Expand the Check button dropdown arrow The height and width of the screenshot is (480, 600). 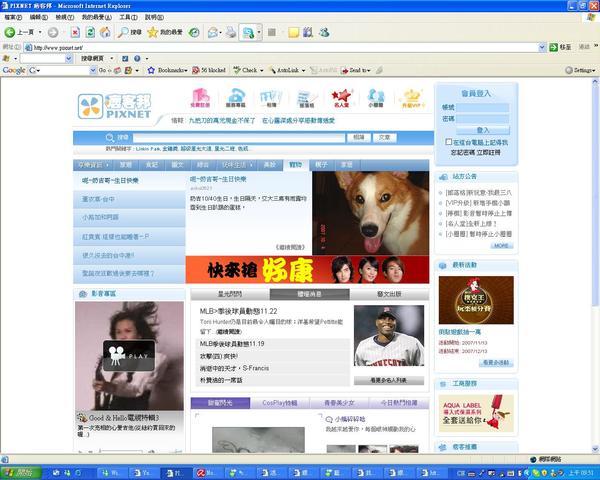click(x=262, y=70)
